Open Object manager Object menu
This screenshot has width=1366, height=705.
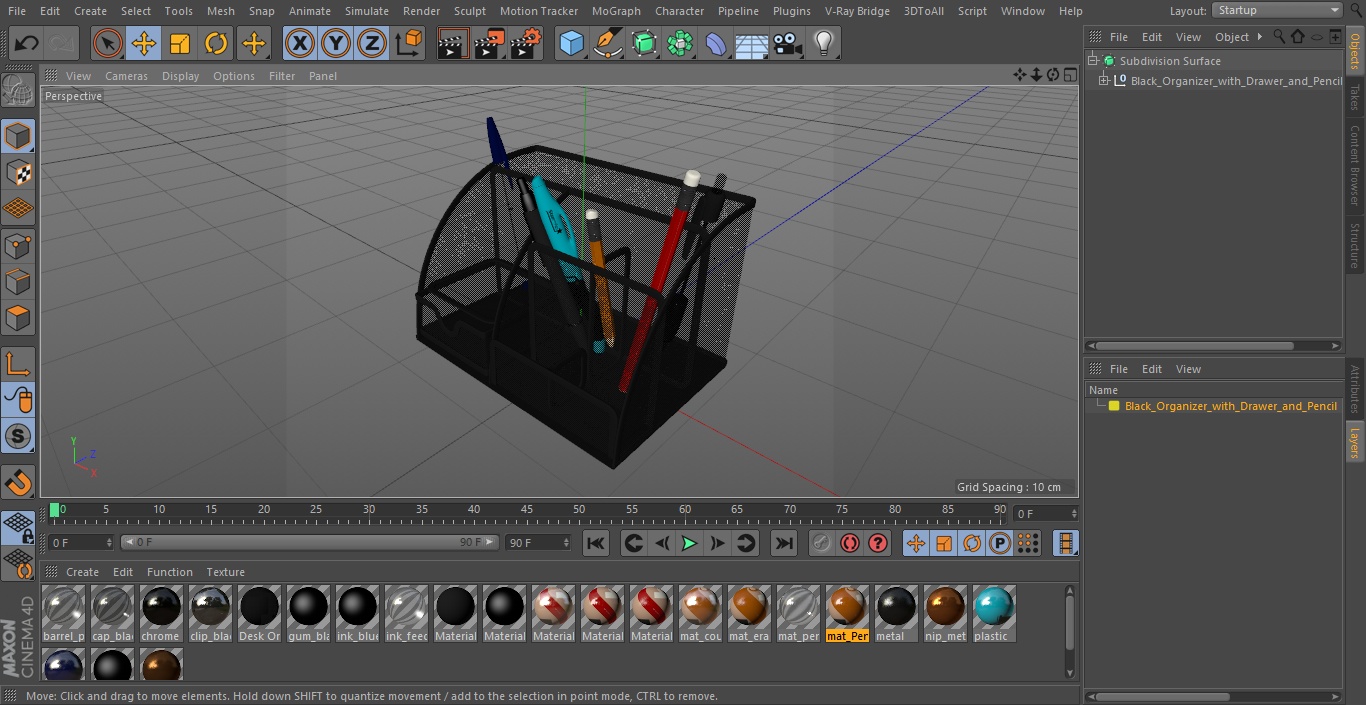pos(1232,37)
